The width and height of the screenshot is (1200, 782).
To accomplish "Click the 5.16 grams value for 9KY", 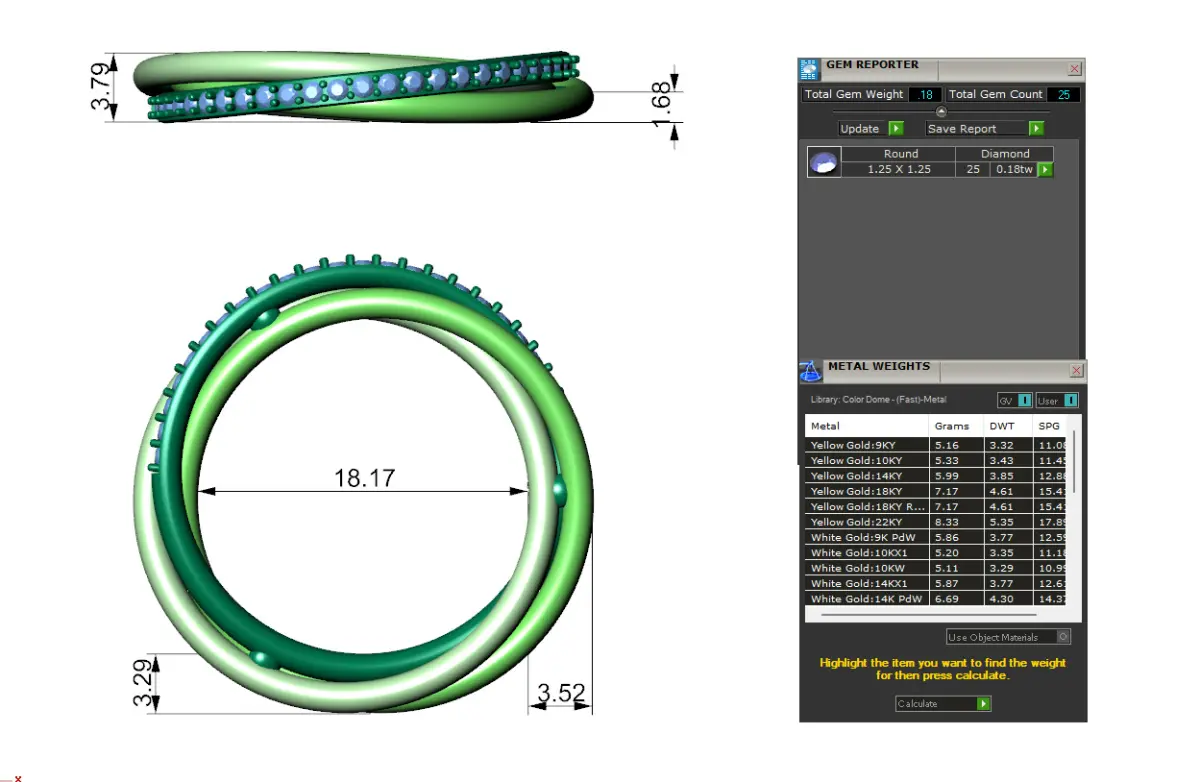I will click(x=947, y=445).
